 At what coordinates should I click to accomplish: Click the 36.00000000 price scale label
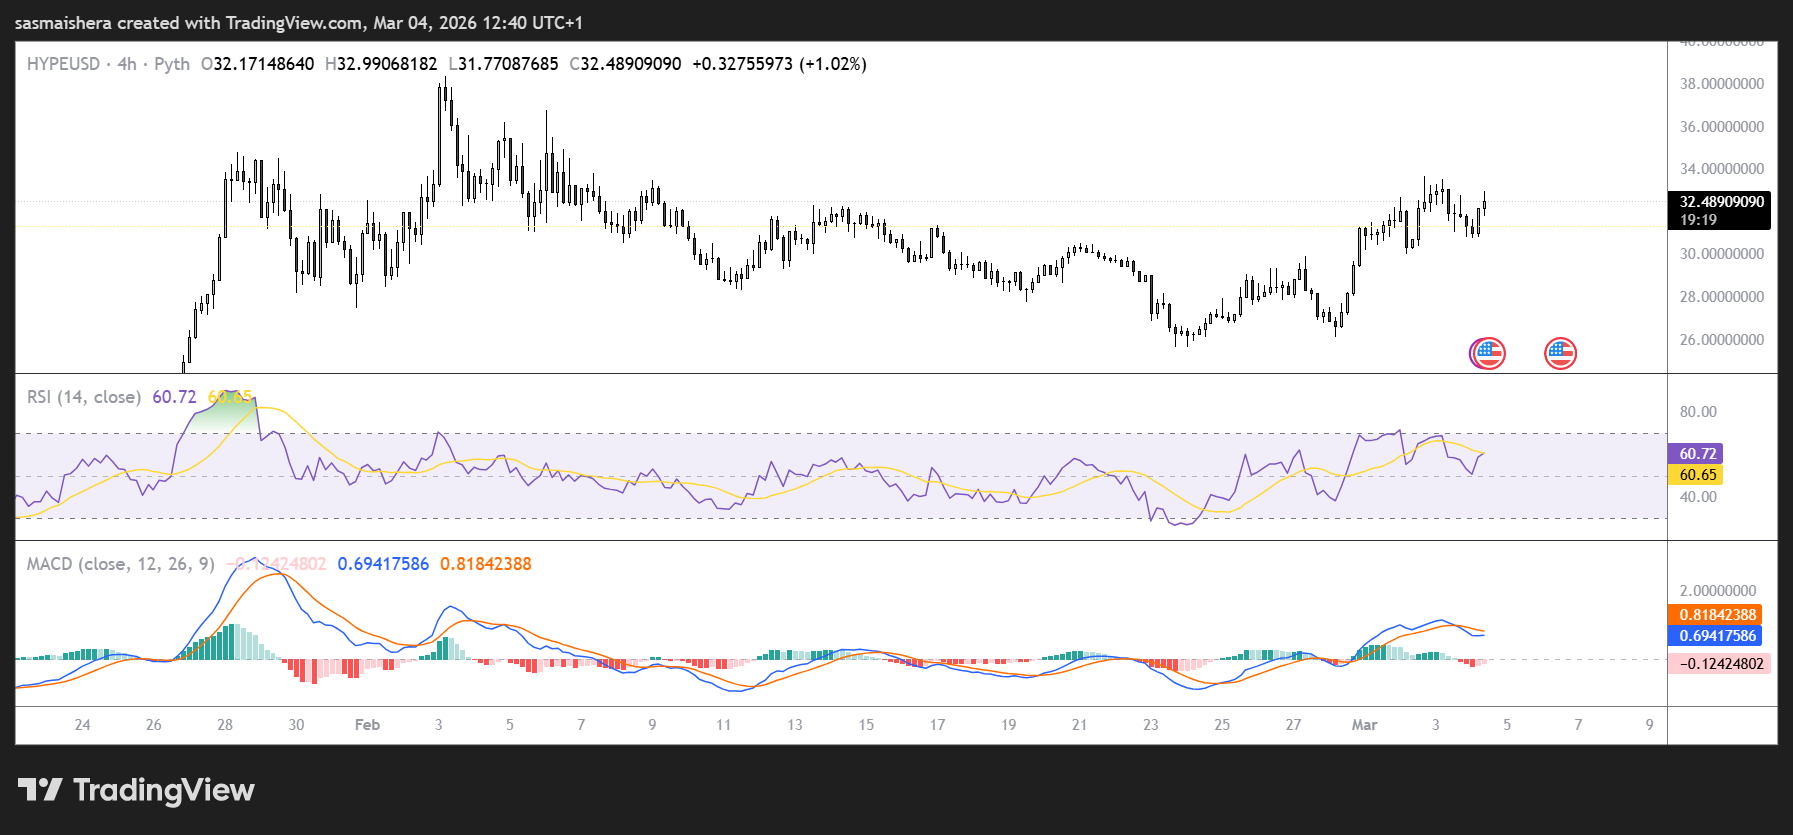(x=1722, y=127)
